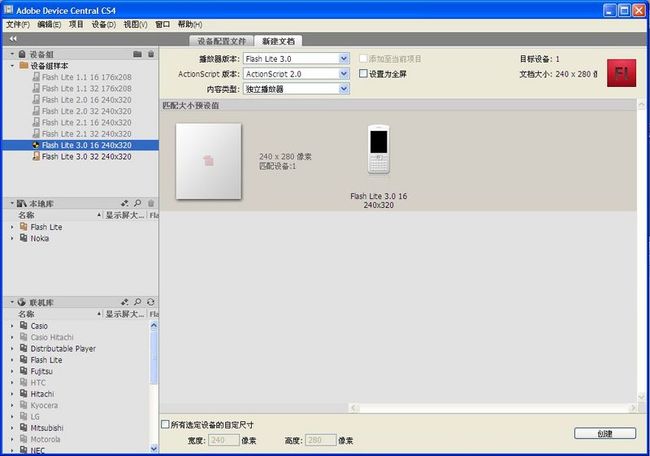Enable the set as fullscreen checkbox
This screenshot has height=456, width=650.
[363, 73]
